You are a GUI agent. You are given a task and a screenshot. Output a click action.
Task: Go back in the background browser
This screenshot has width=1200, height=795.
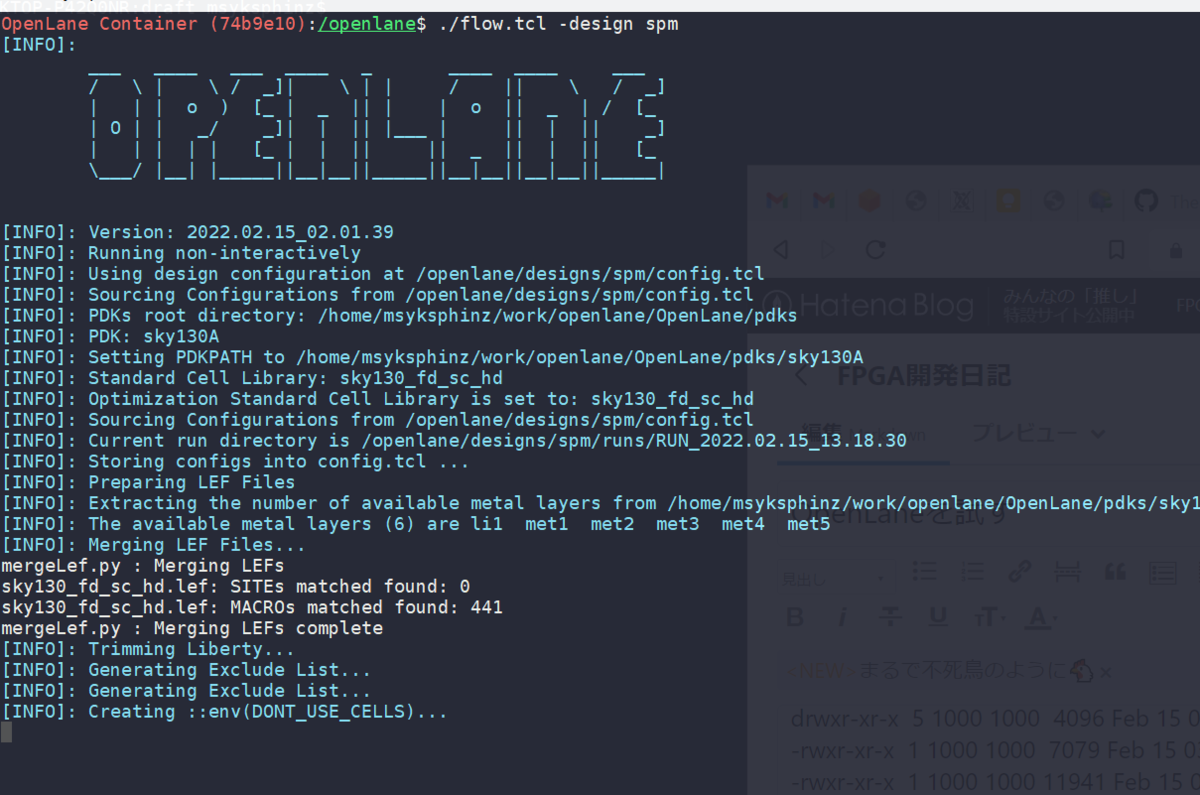pos(782,249)
